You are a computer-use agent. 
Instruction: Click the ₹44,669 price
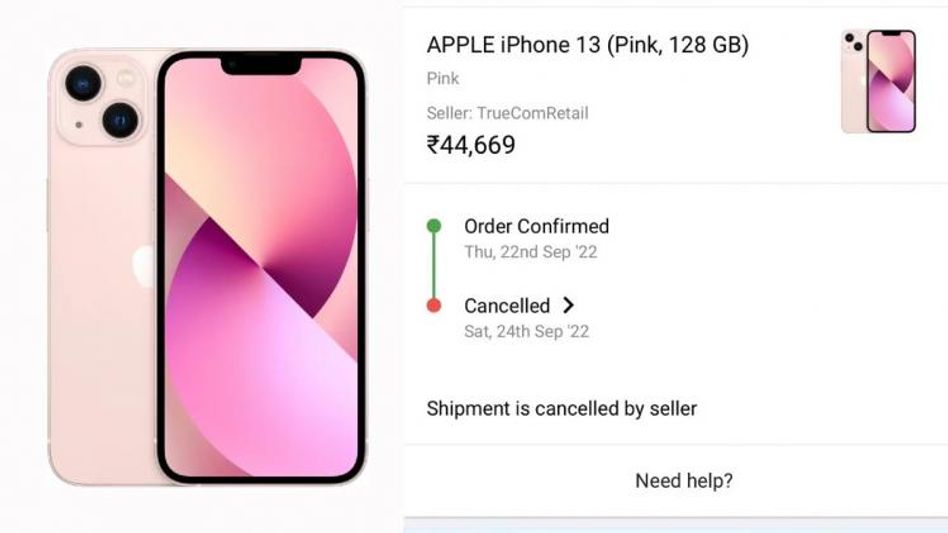[x=471, y=145]
